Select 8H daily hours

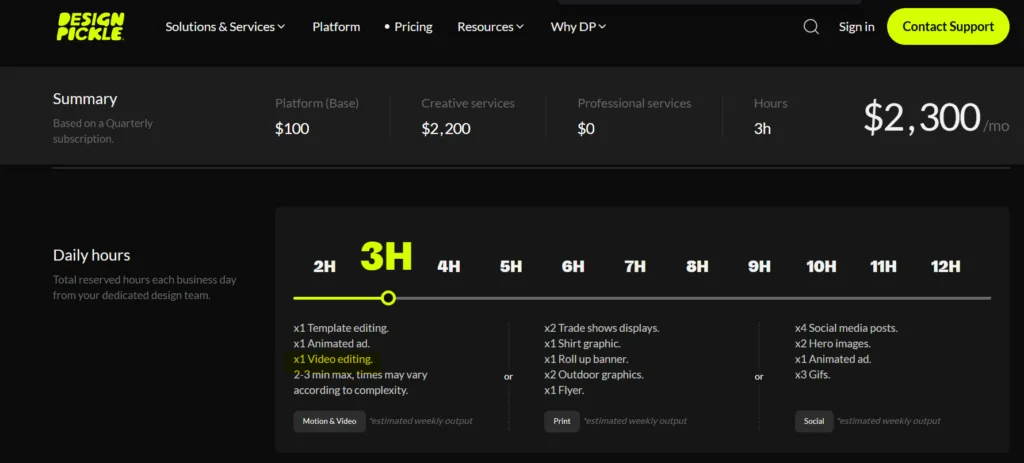coord(697,266)
